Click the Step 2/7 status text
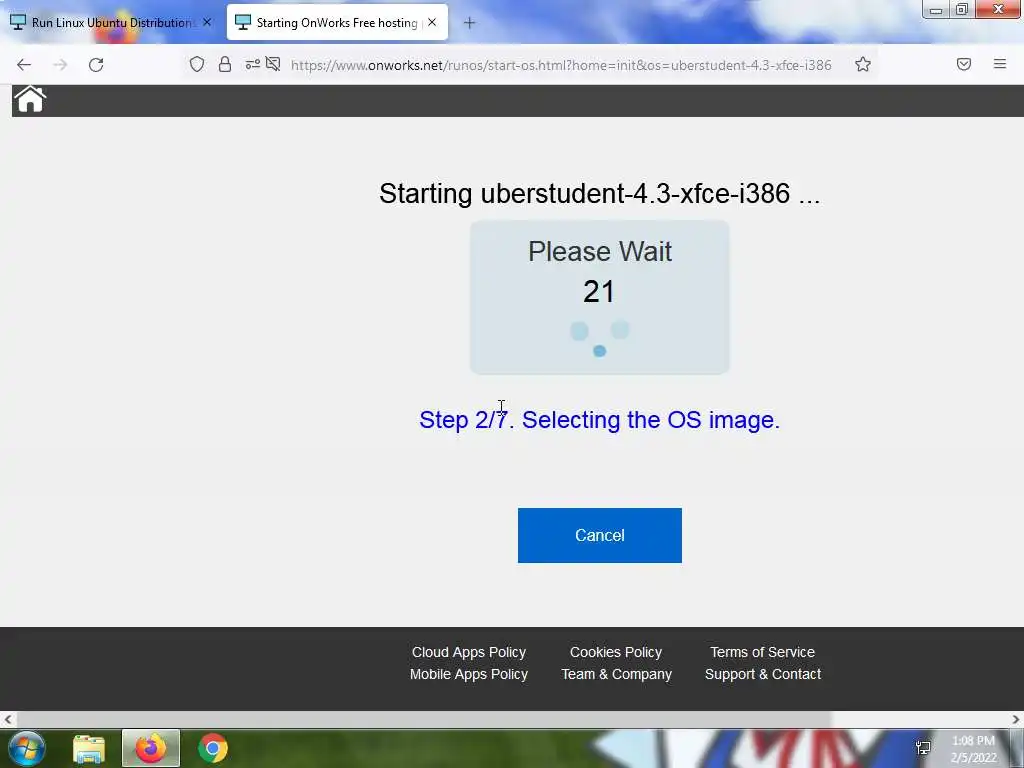Image resolution: width=1024 pixels, height=768 pixels. coord(600,419)
